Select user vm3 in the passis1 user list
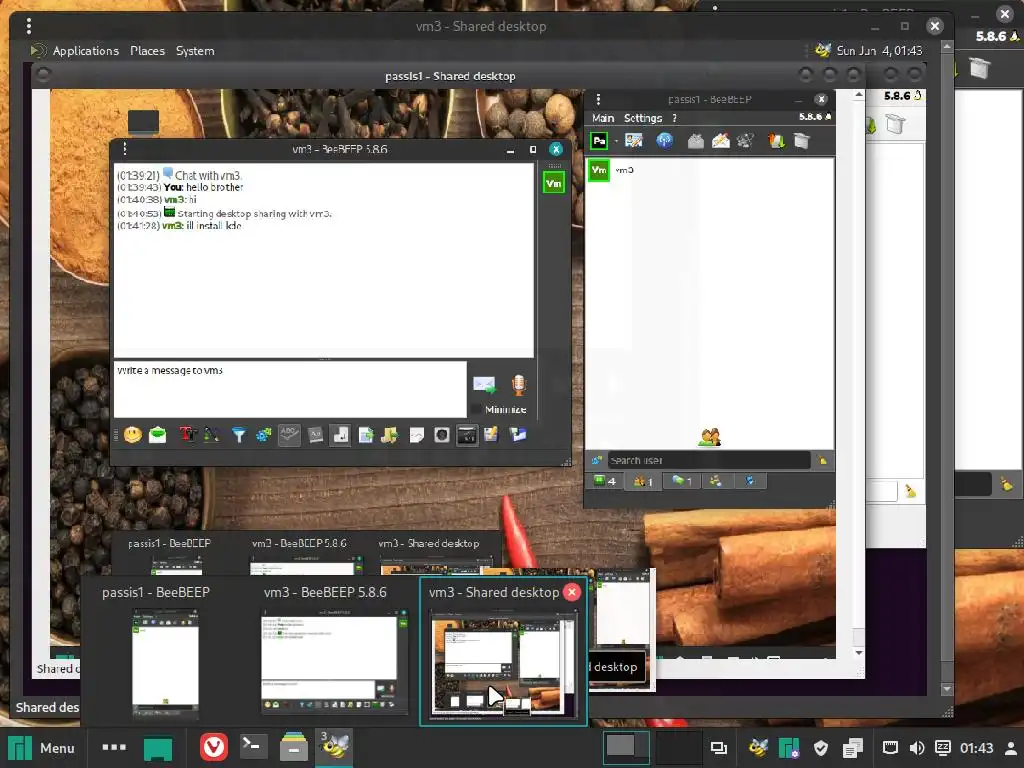Image resolution: width=1024 pixels, height=768 pixels. click(x=709, y=170)
